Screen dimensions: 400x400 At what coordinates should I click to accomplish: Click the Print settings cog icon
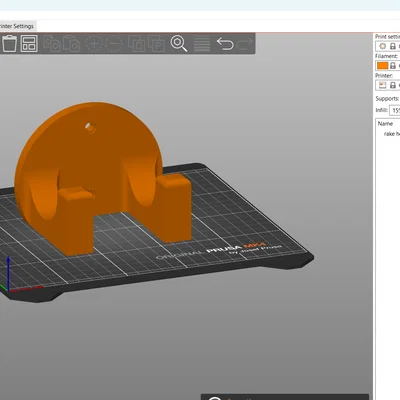[x=382, y=46]
